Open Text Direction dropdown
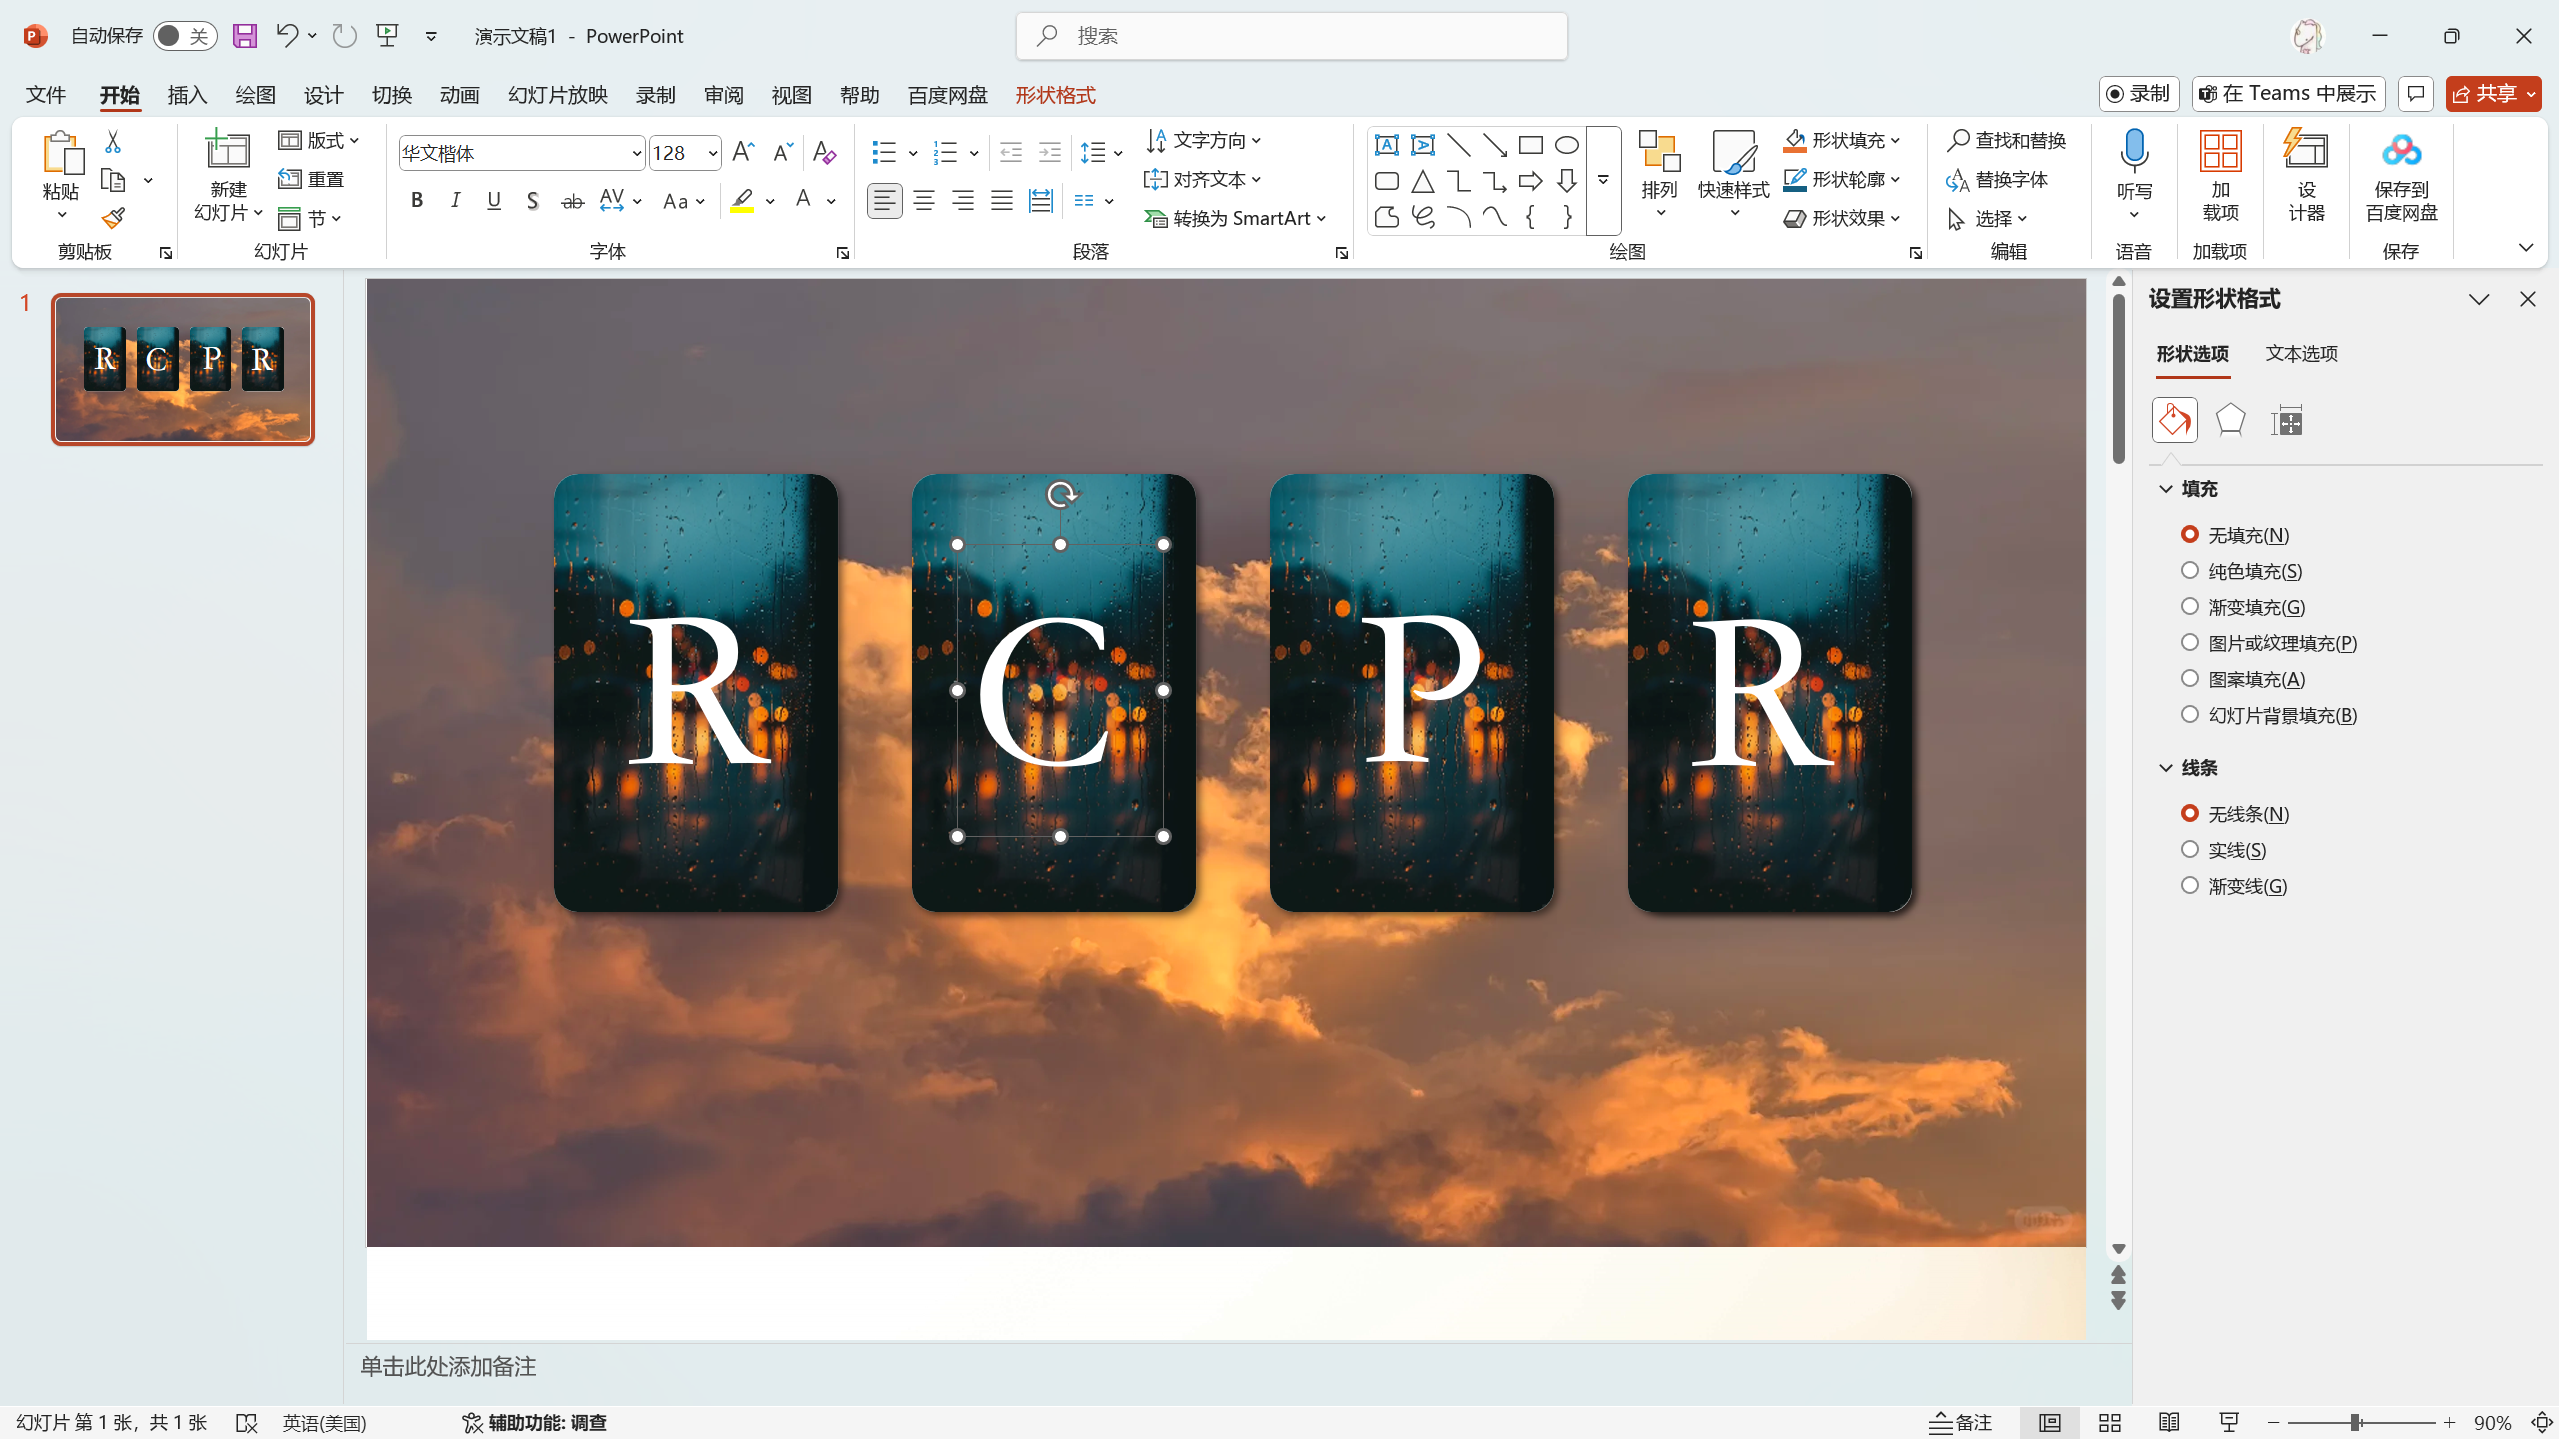 [1204, 140]
